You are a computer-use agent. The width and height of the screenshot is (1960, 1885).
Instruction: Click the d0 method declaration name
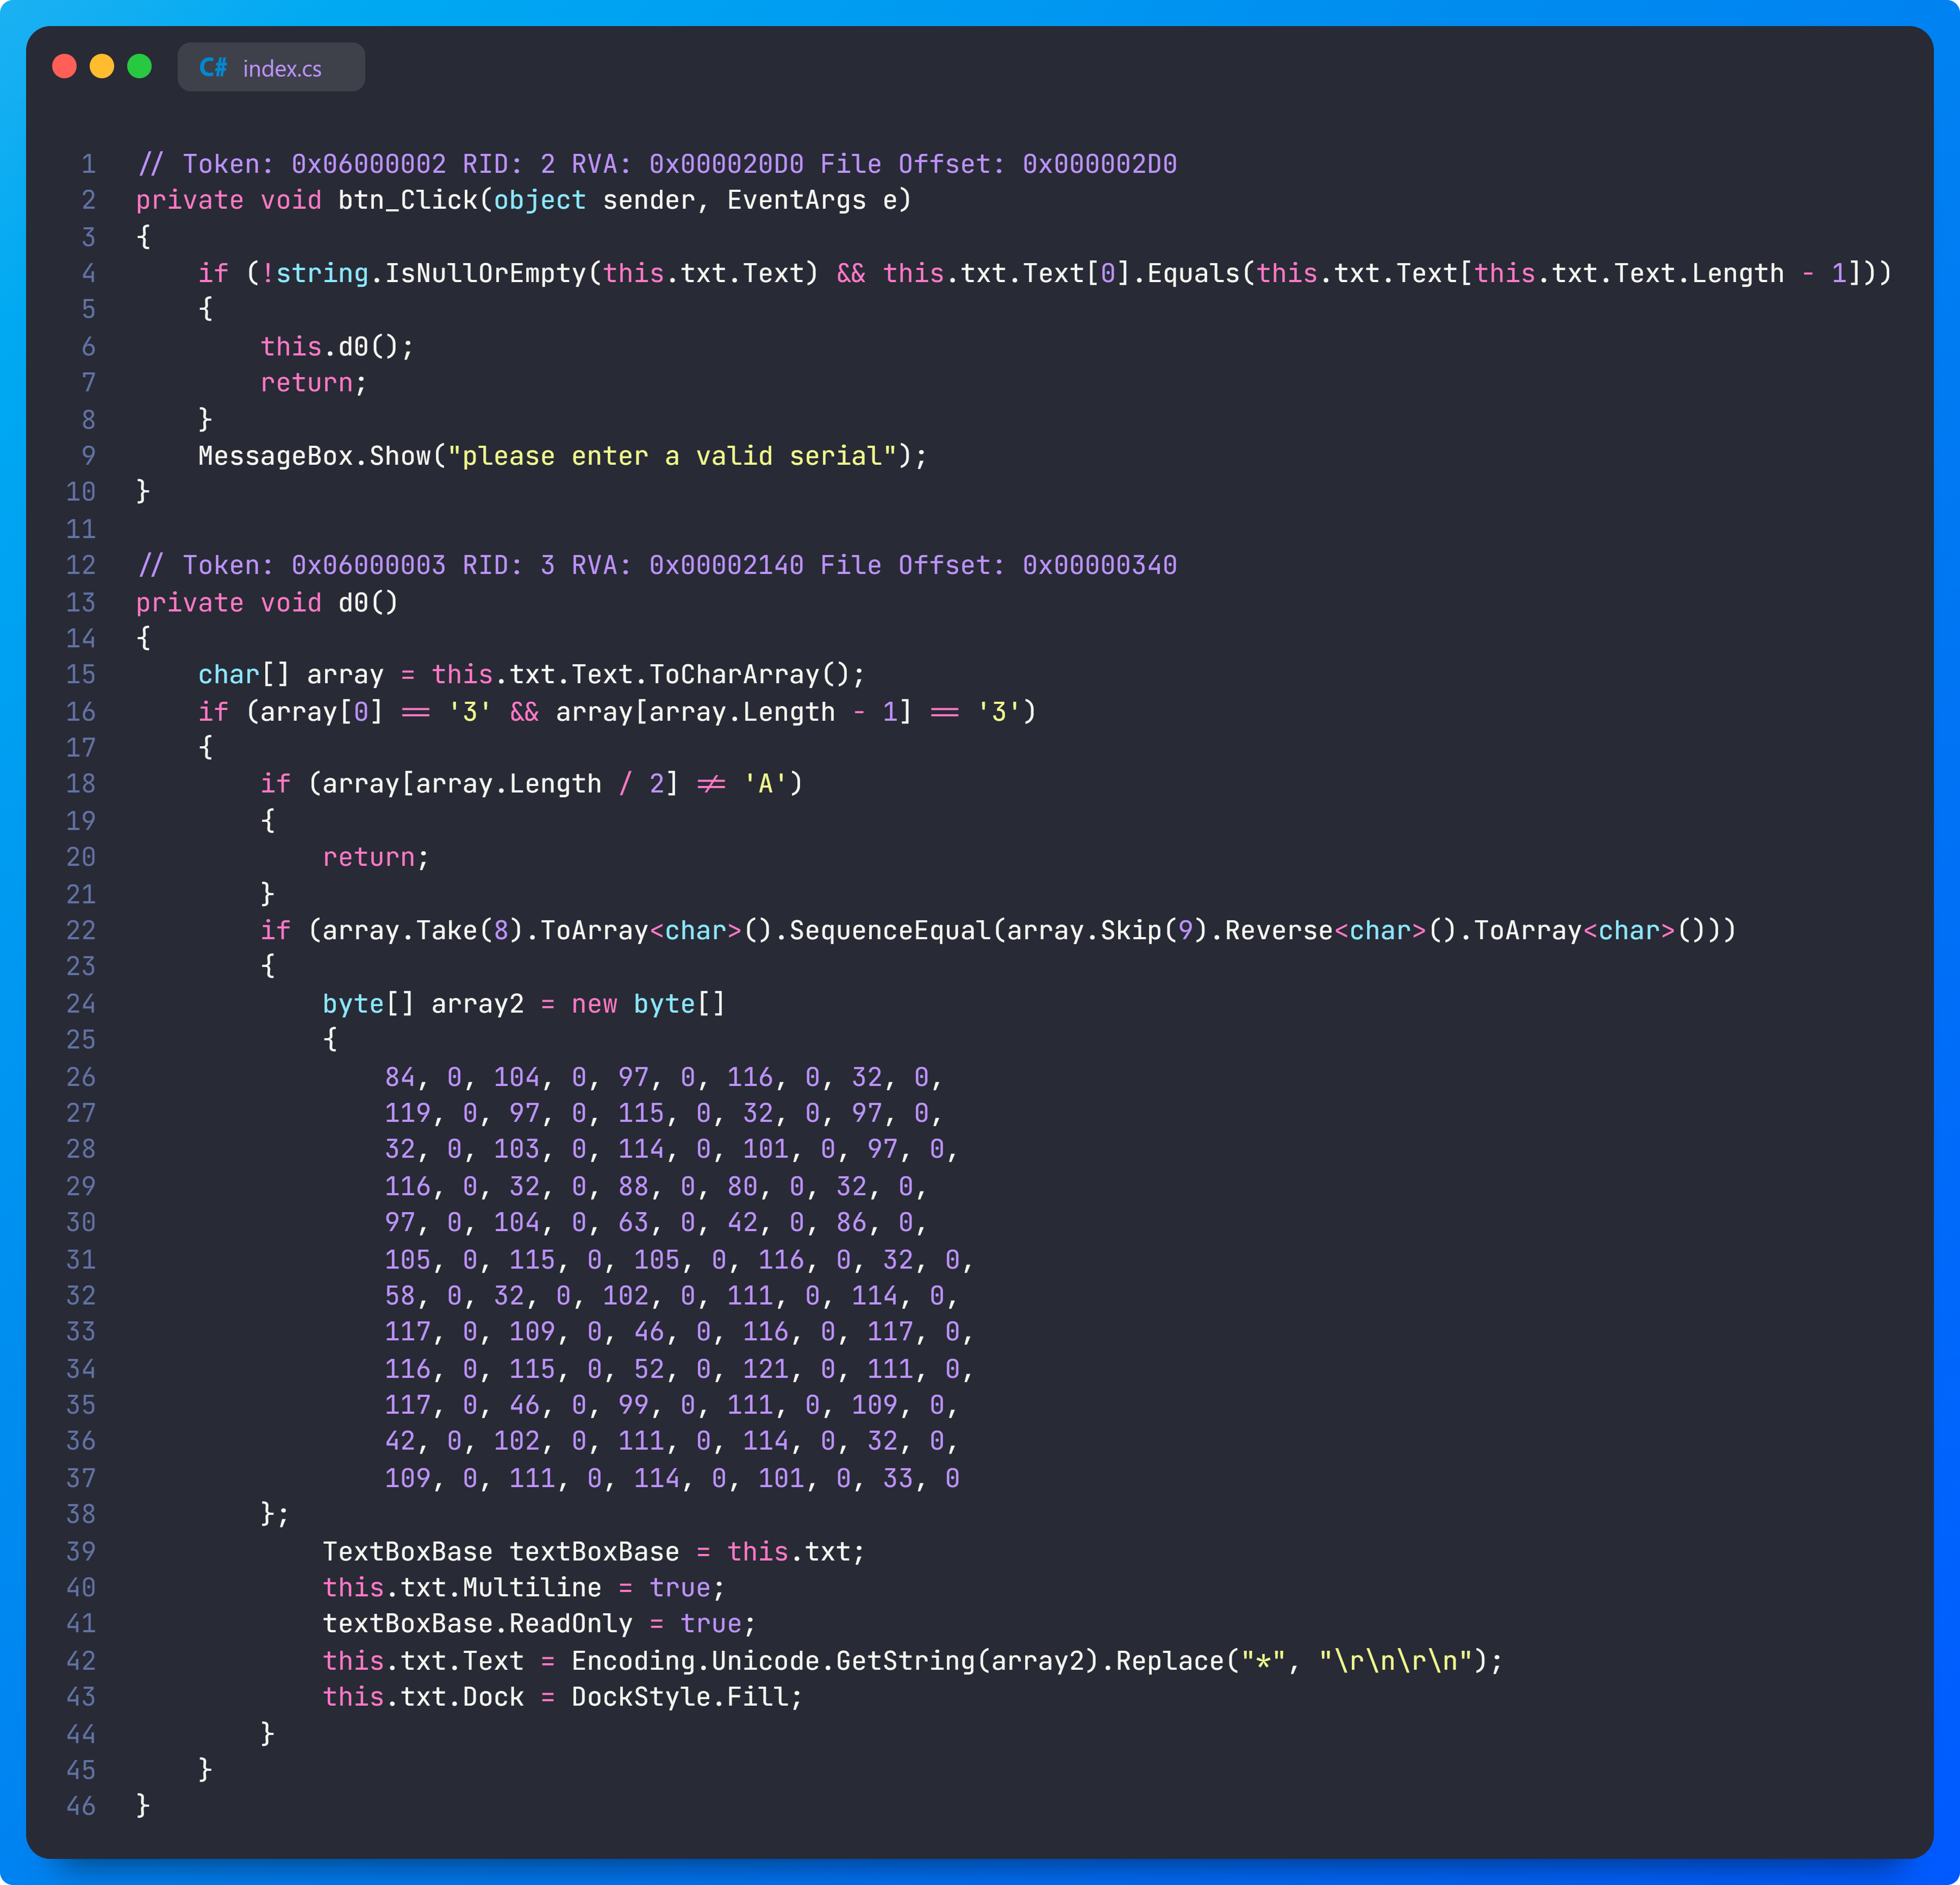[354, 602]
